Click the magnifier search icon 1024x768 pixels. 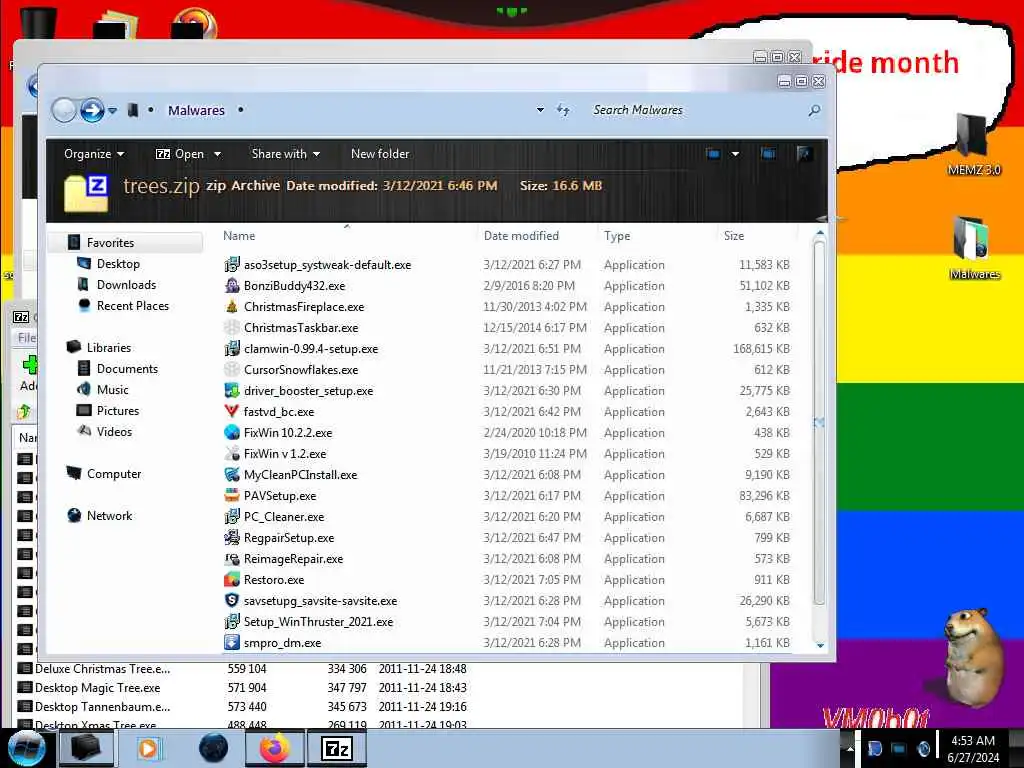[814, 110]
